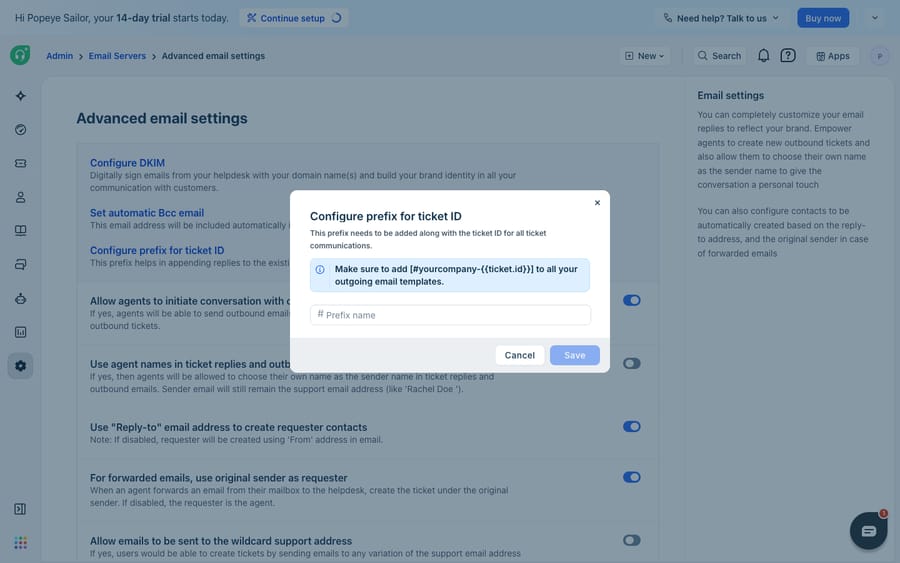The image size is (900, 563).
Task: Go to Email Servers breadcrumb
Action: pyautogui.click(x=117, y=56)
